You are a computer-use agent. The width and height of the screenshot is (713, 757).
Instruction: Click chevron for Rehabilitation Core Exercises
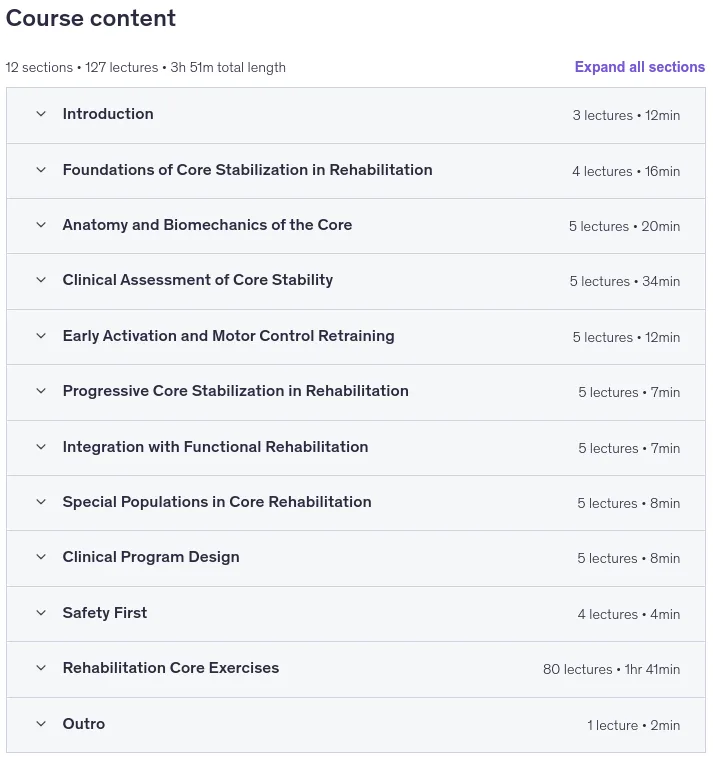pyautogui.click(x=41, y=668)
